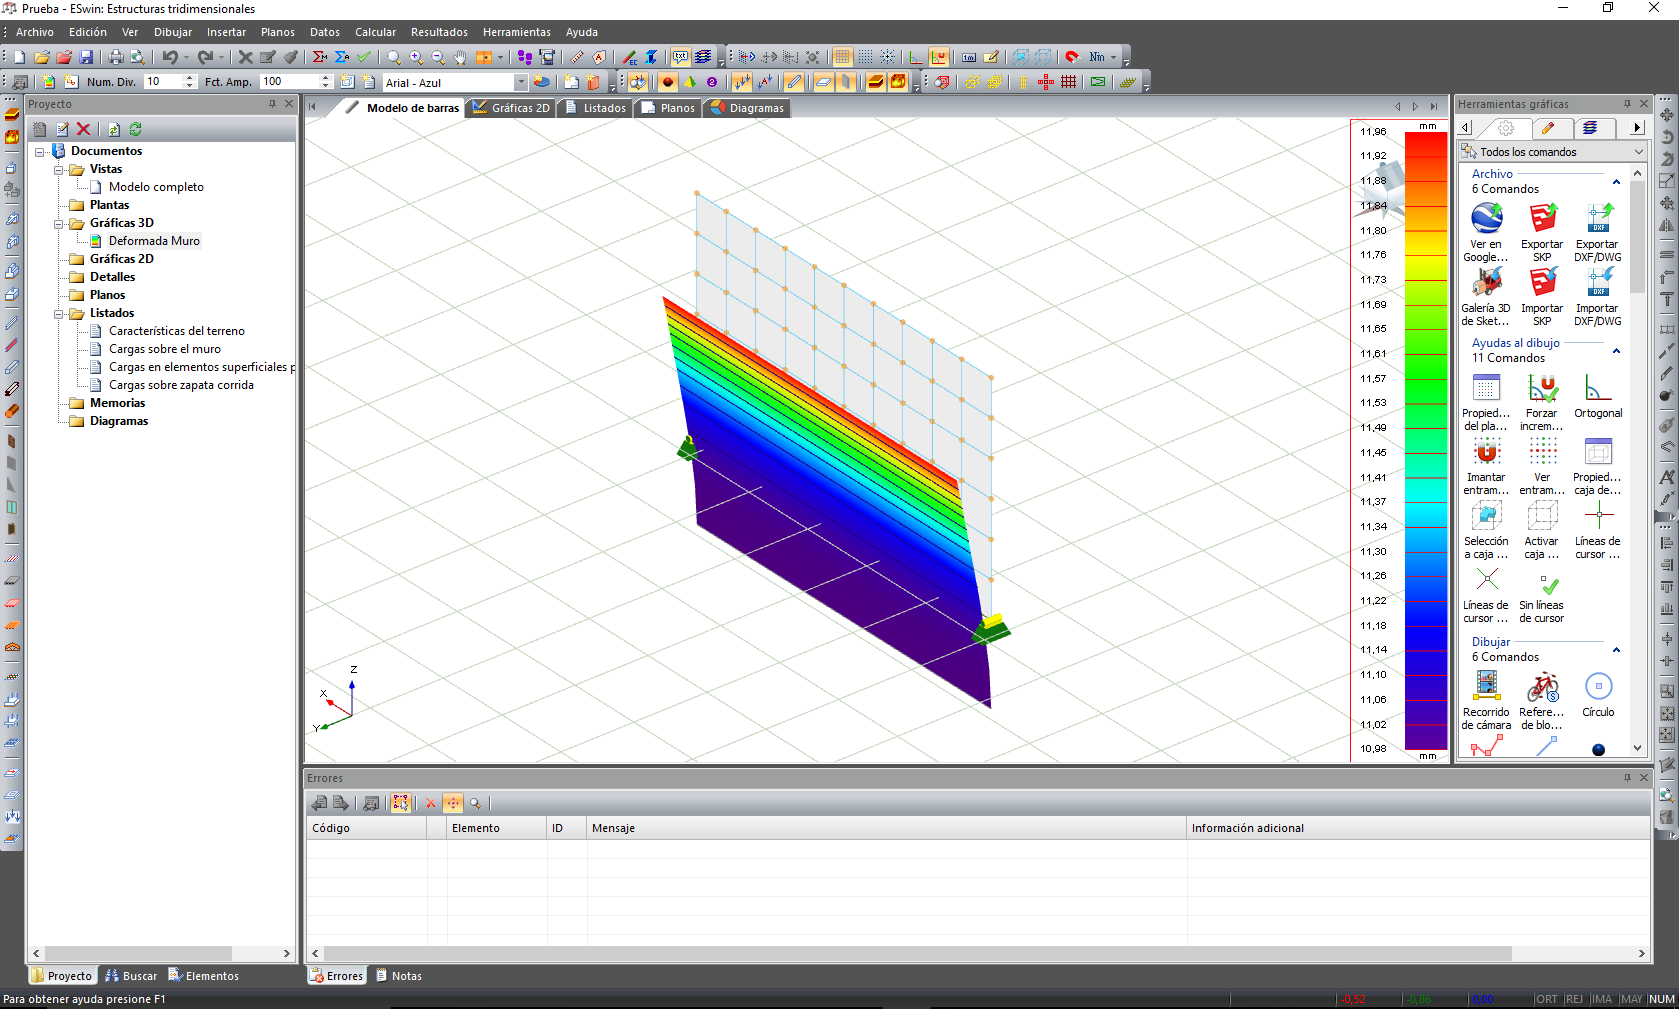The image size is (1679, 1009).
Task: Select the Pan hand tool
Action: click(x=460, y=57)
